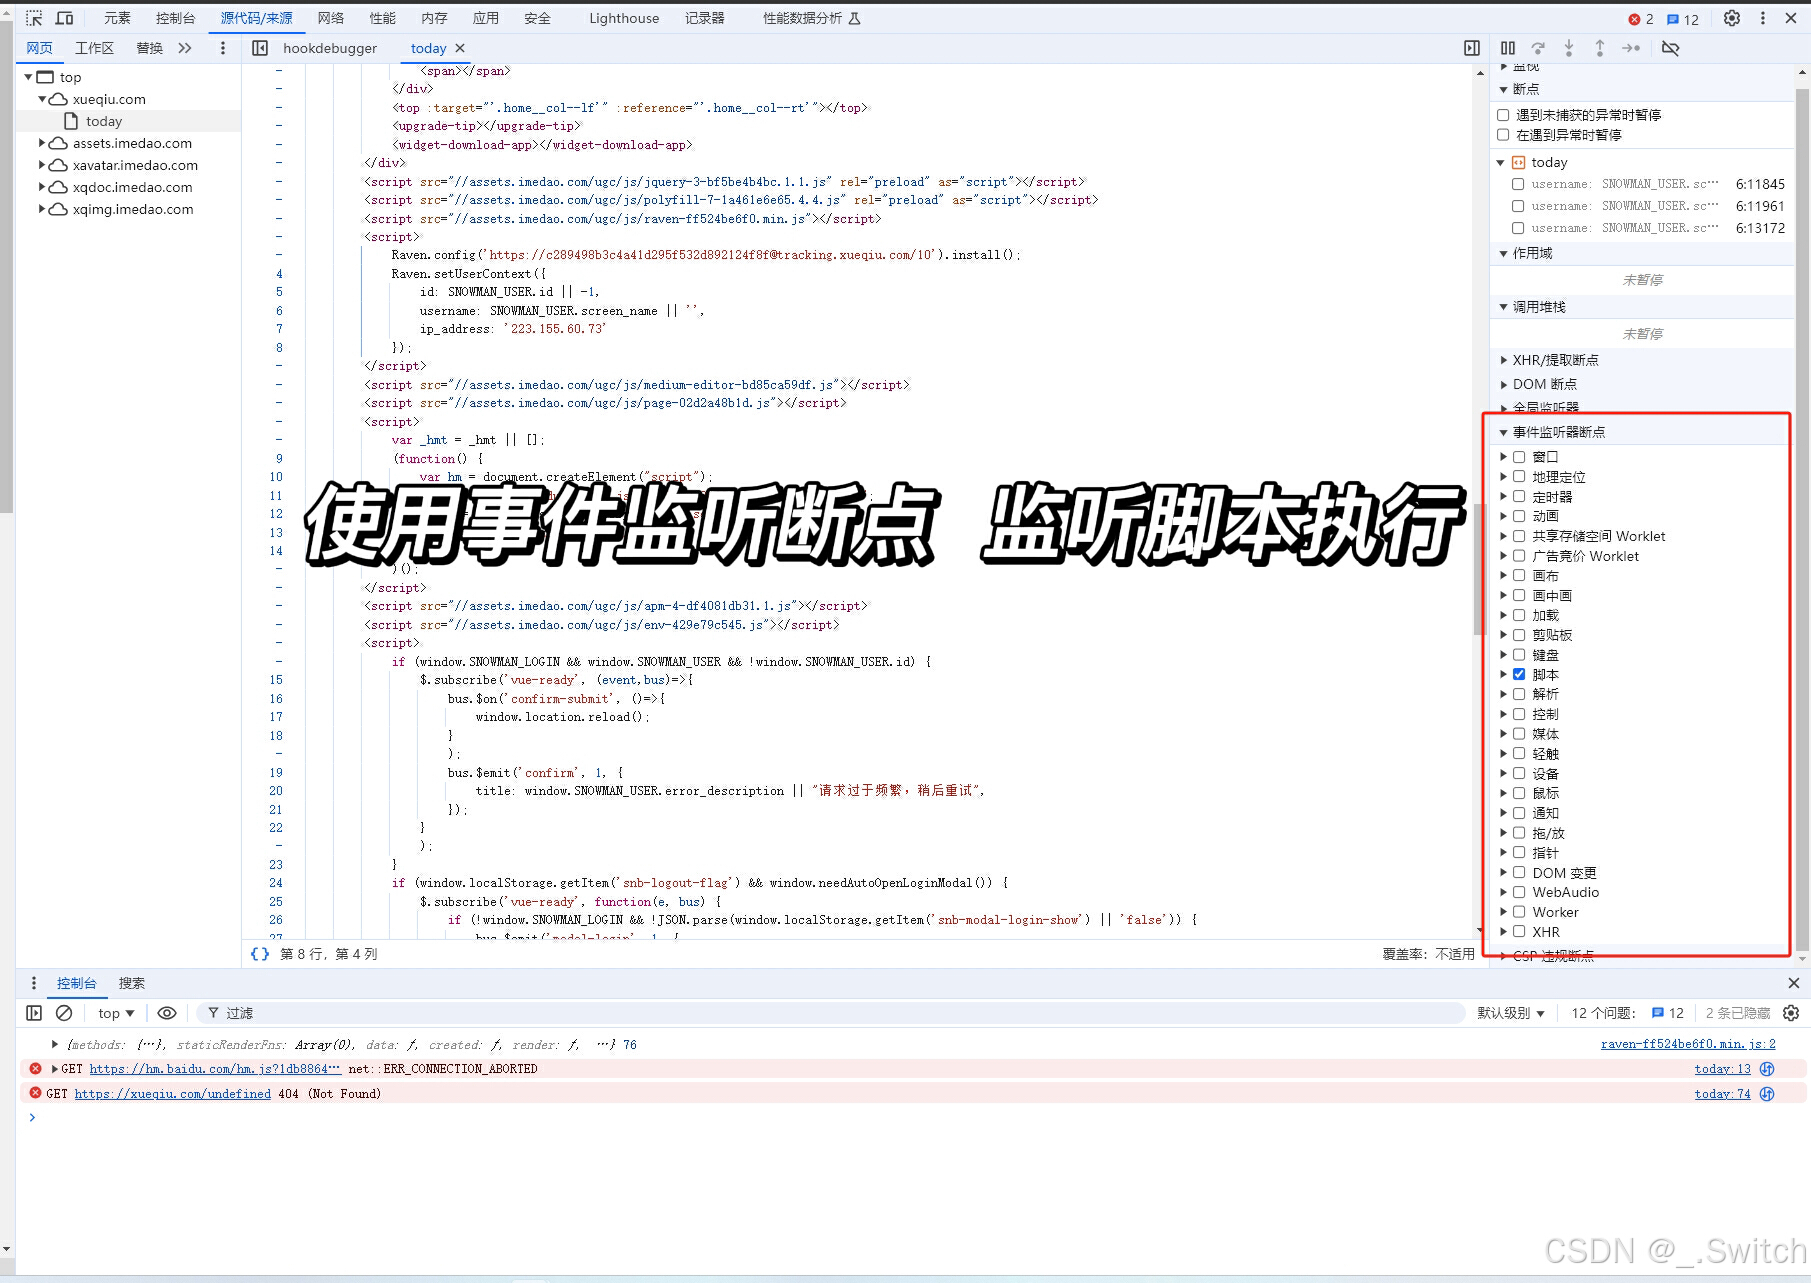Image resolution: width=1811 pixels, height=1283 pixels.
Task: Step into next function call icon
Action: (x=1569, y=48)
